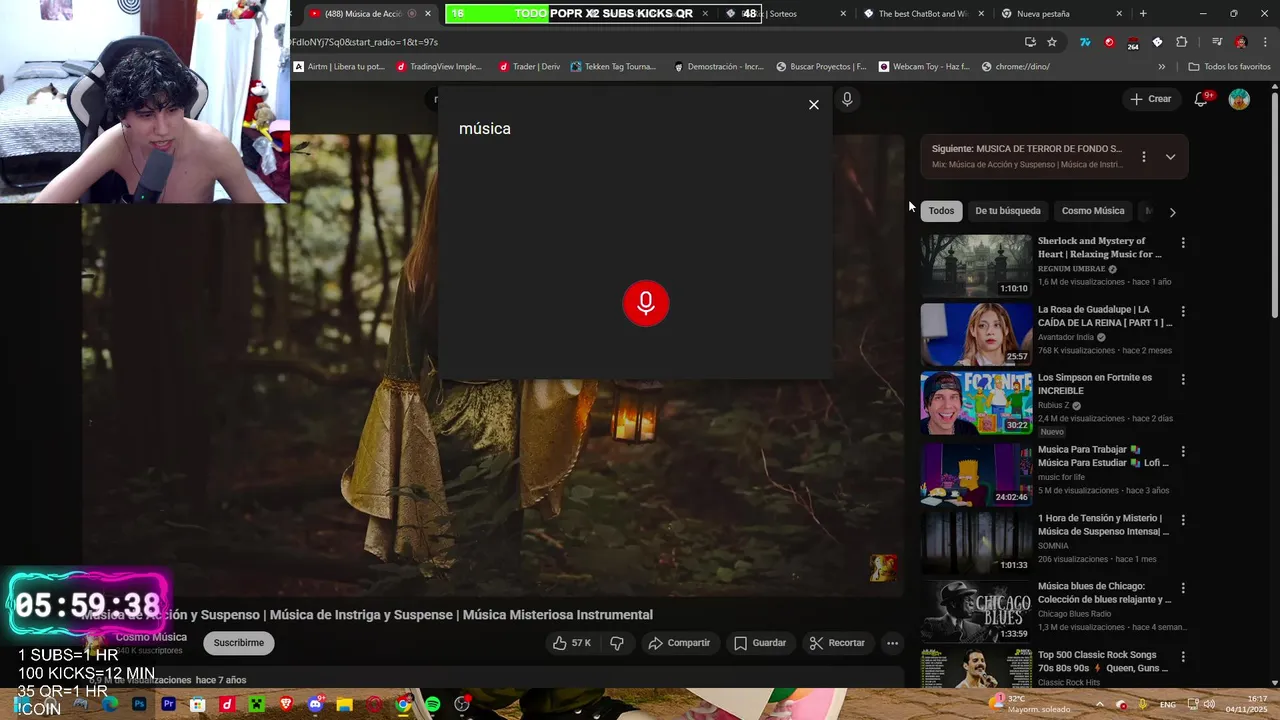Dislike the video with thumbs down
The image size is (1280, 720).
click(x=617, y=643)
